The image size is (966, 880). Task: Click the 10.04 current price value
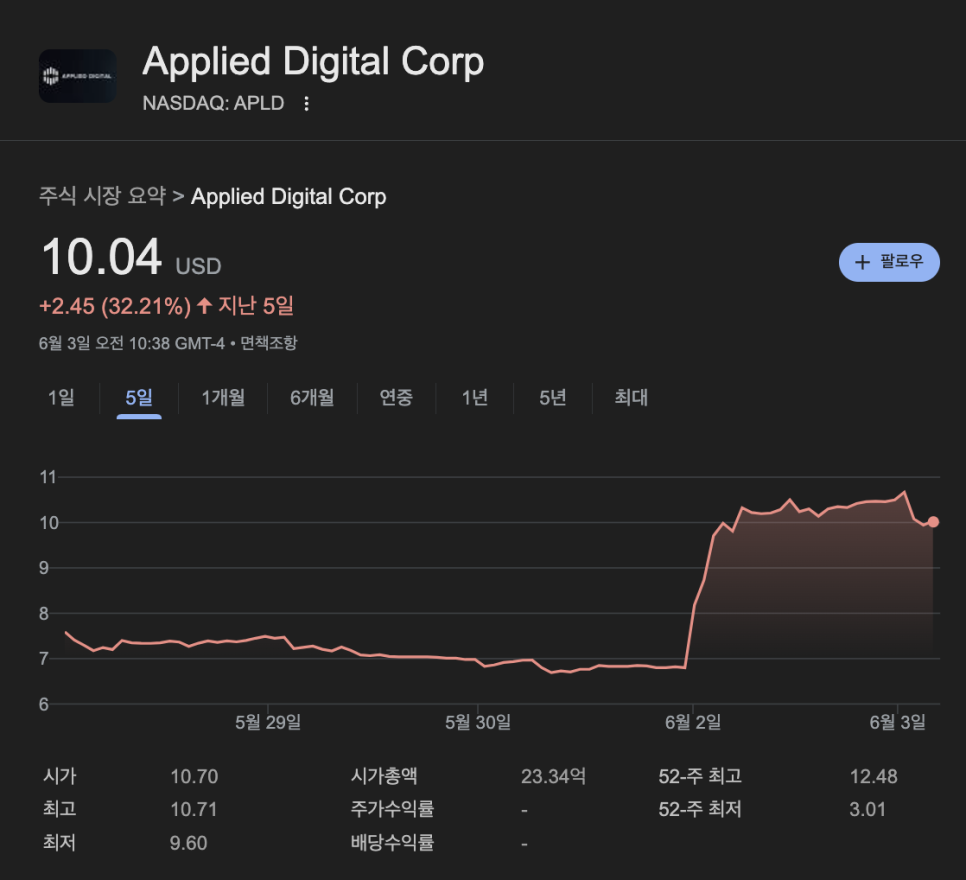[102, 256]
